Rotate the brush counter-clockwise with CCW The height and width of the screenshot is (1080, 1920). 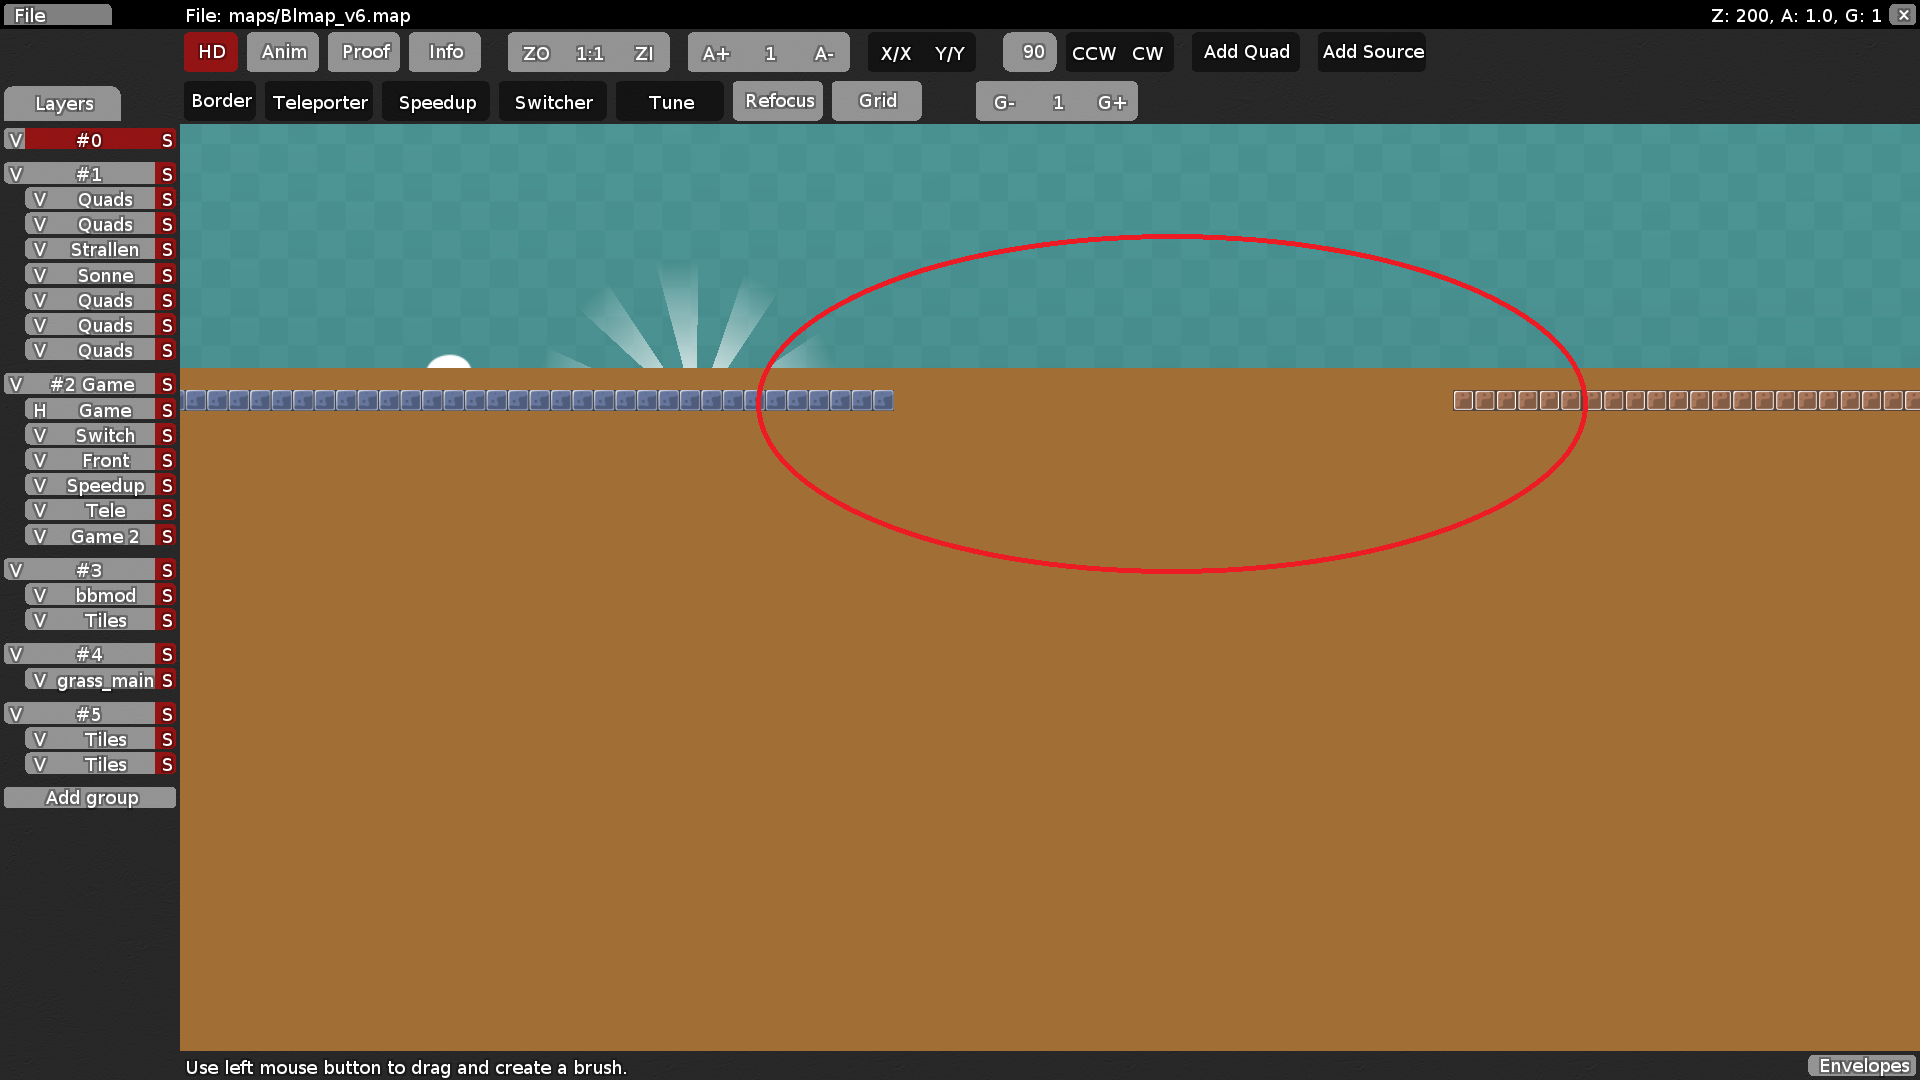click(1093, 53)
